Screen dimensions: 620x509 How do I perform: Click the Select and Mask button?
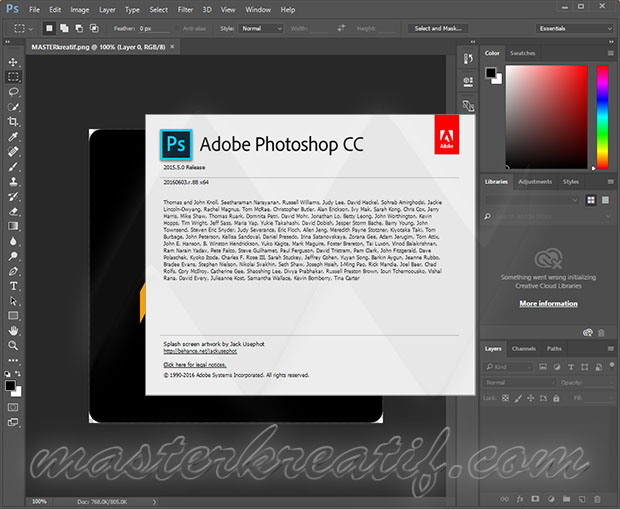438,28
